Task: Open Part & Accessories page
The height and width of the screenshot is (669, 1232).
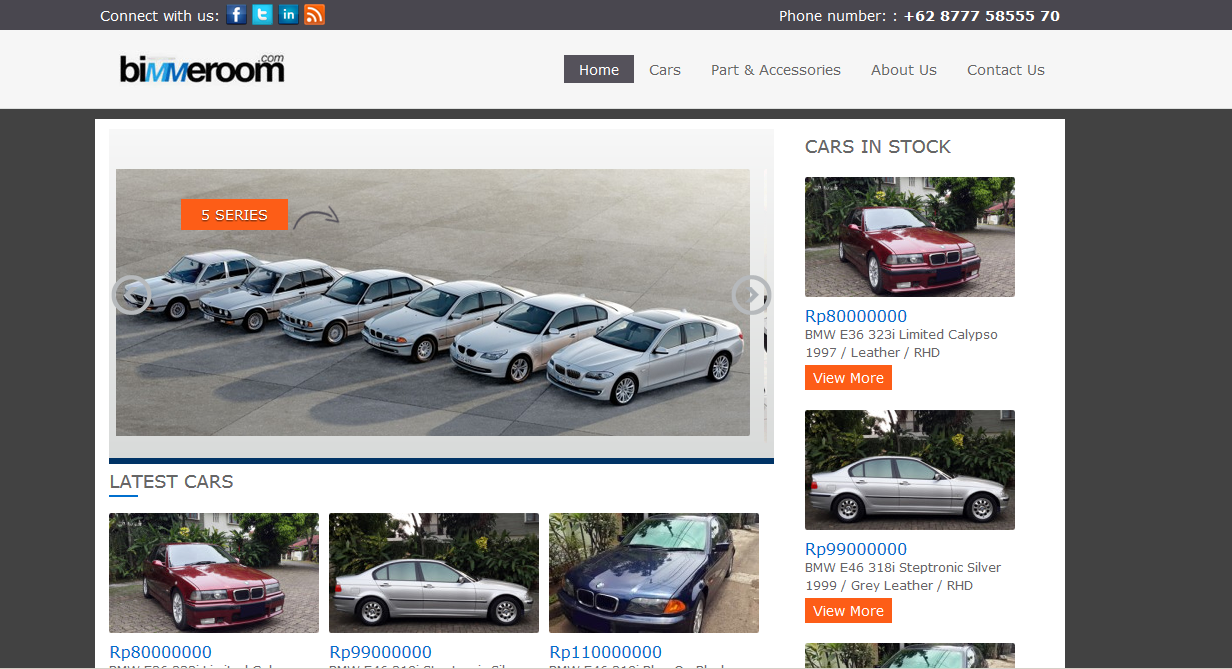Action: coord(775,70)
